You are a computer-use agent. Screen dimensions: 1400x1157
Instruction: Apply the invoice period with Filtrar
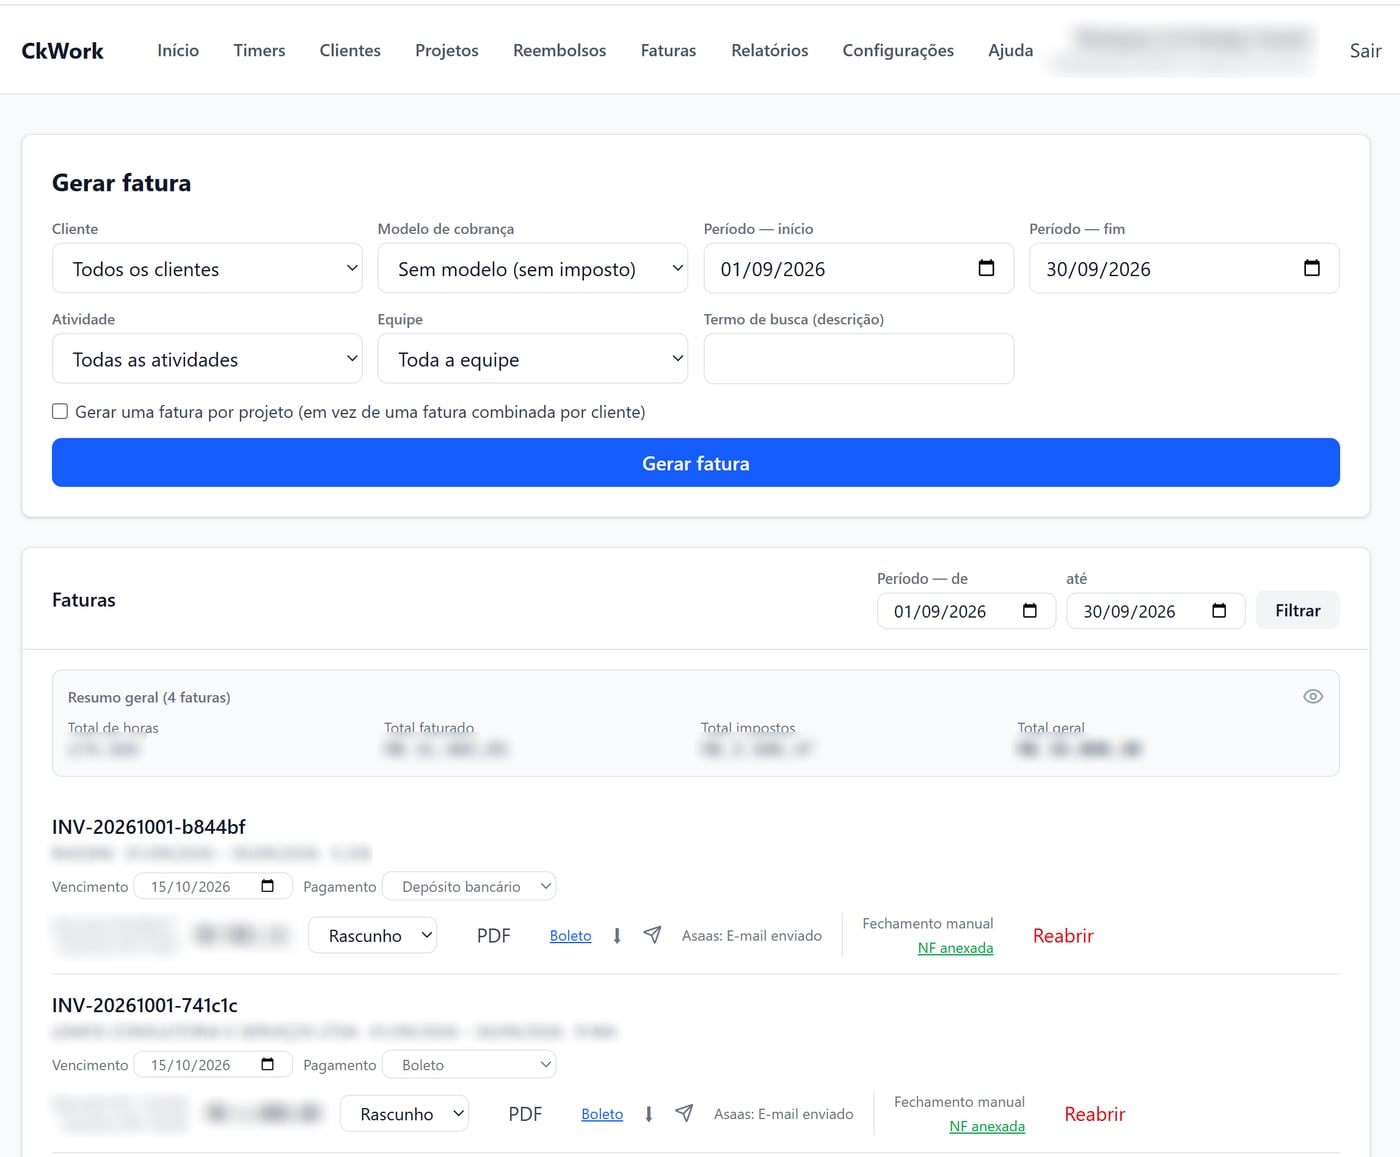[x=1298, y=611]
